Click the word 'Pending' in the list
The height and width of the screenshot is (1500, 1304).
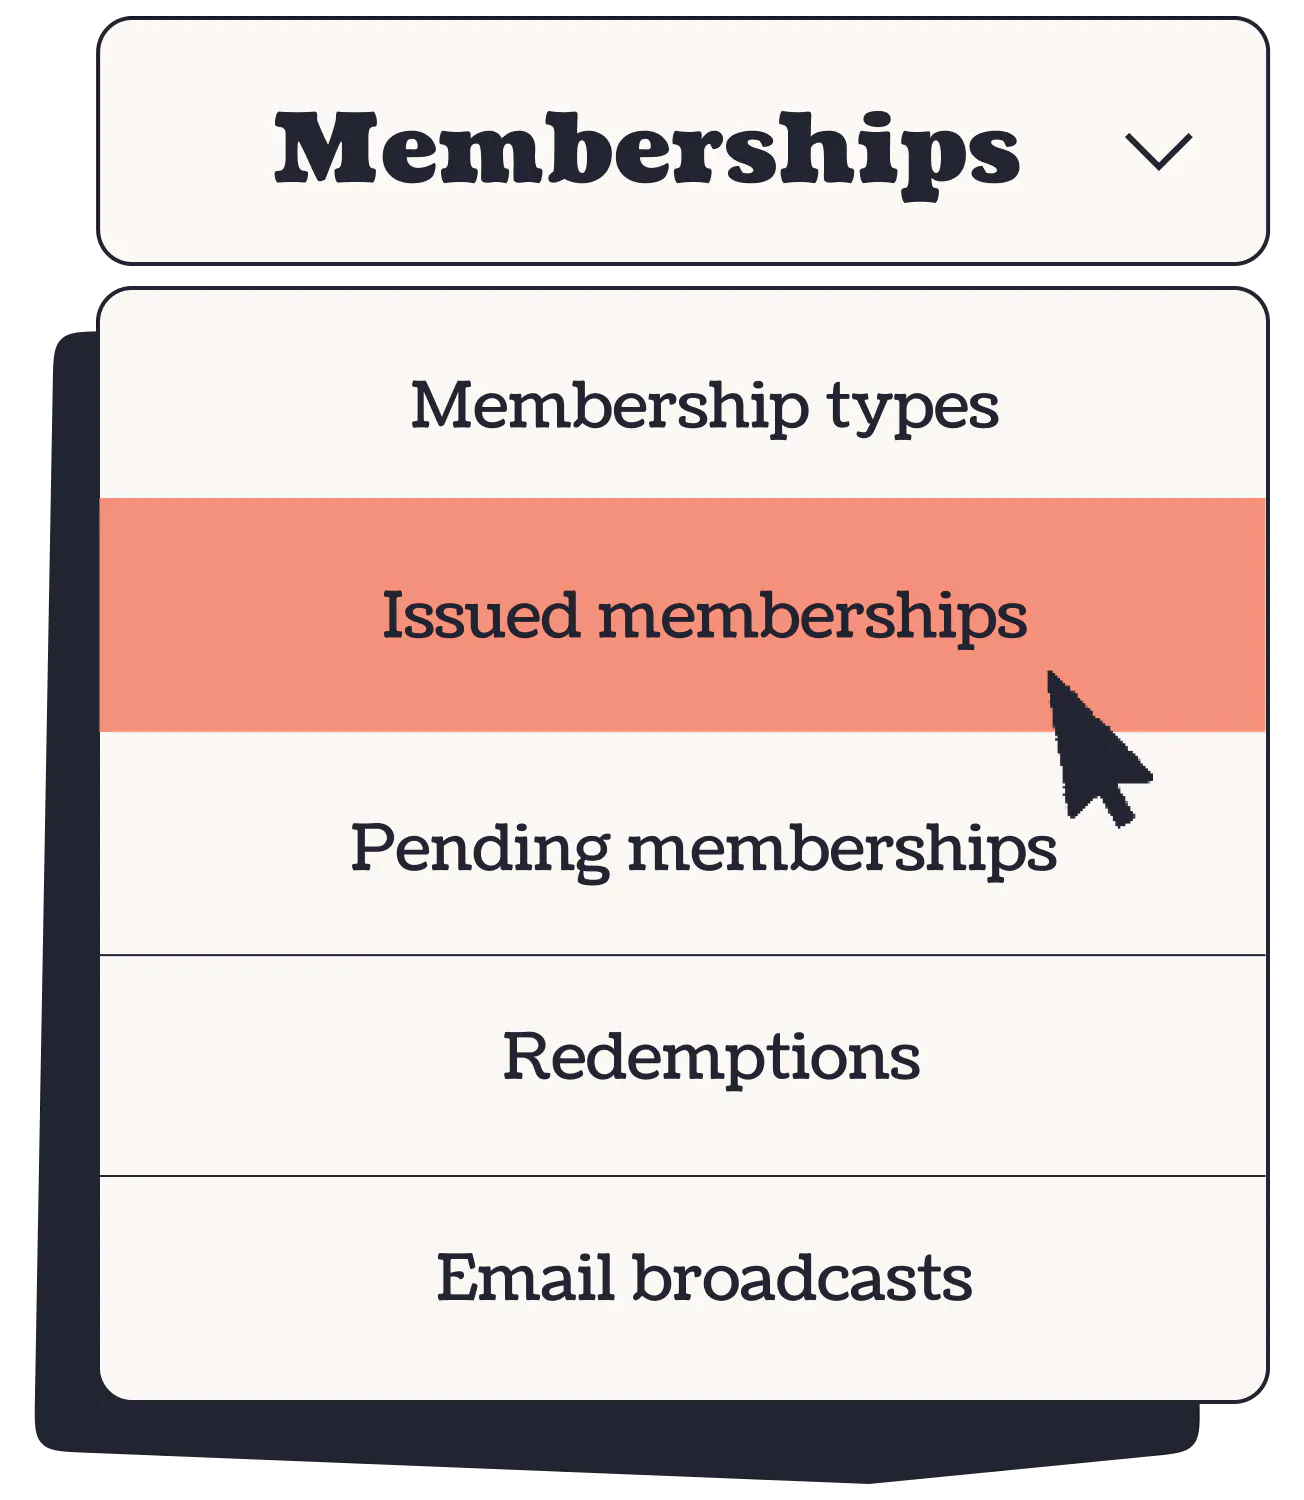479,848
